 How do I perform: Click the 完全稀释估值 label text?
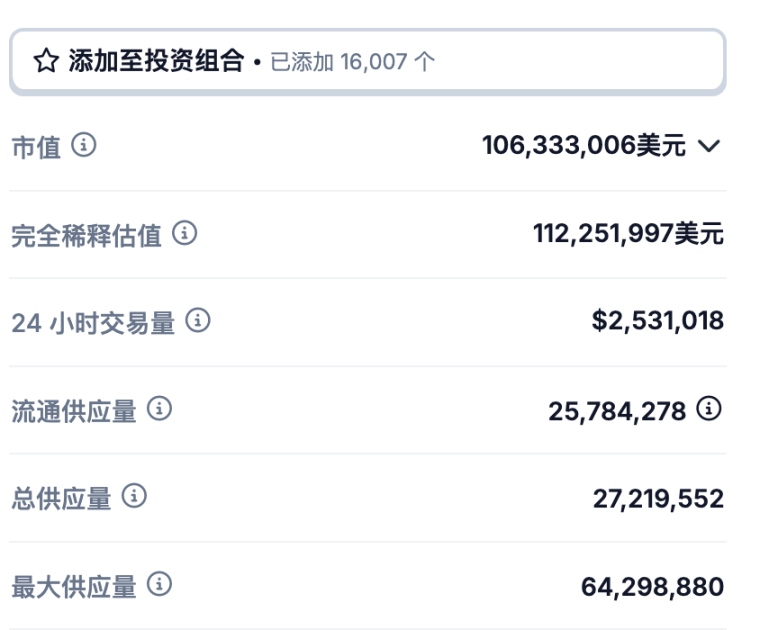coord(86,235)
